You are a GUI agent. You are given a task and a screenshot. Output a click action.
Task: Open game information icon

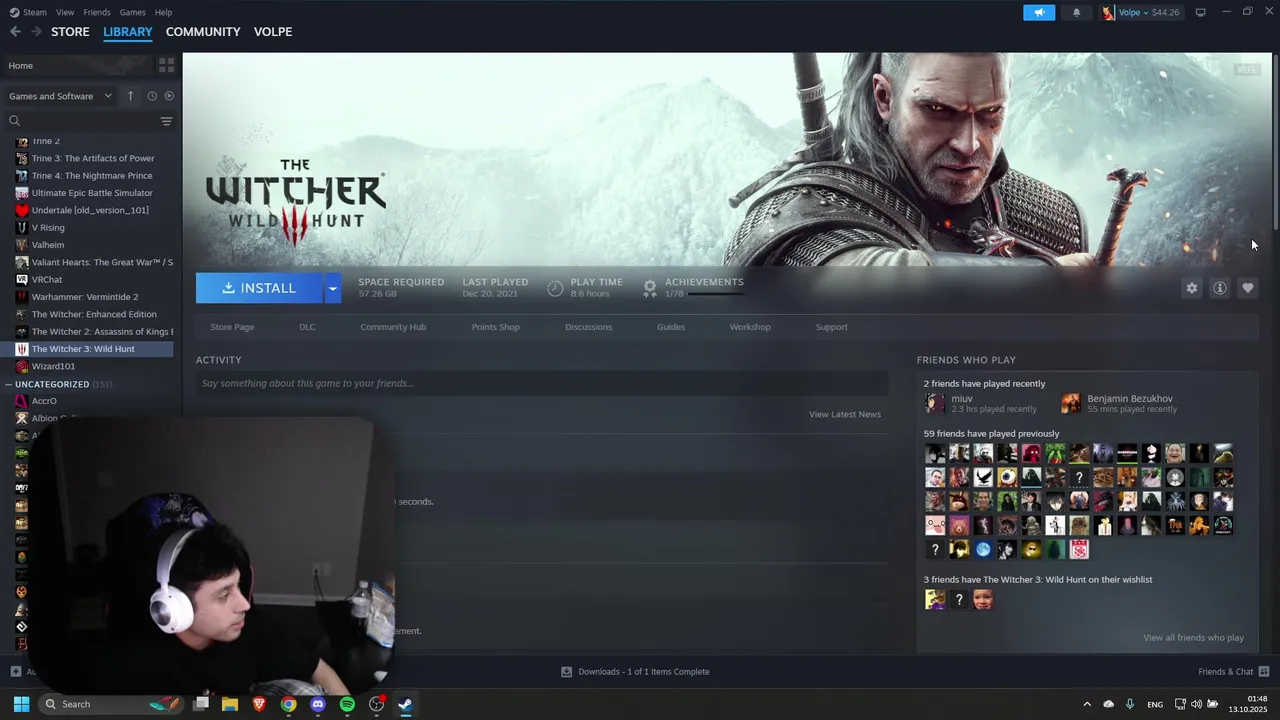point(1219,288)
